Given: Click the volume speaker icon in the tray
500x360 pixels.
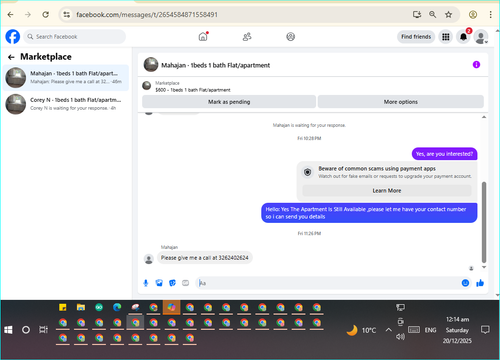Looking at the screenshot, I should coord(400,337).
